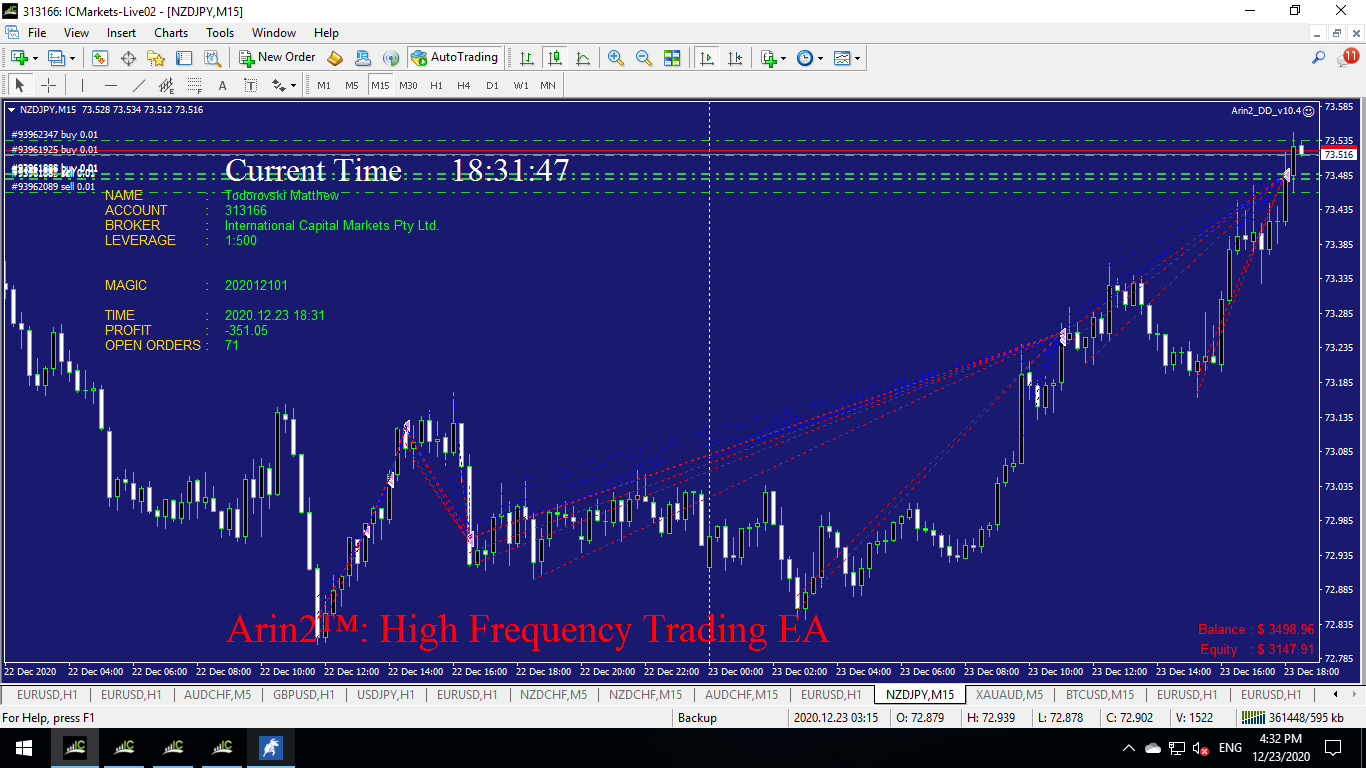Screen dimensions: 1366x768
Task: Open the Windows Start menu
Action: 23,748
